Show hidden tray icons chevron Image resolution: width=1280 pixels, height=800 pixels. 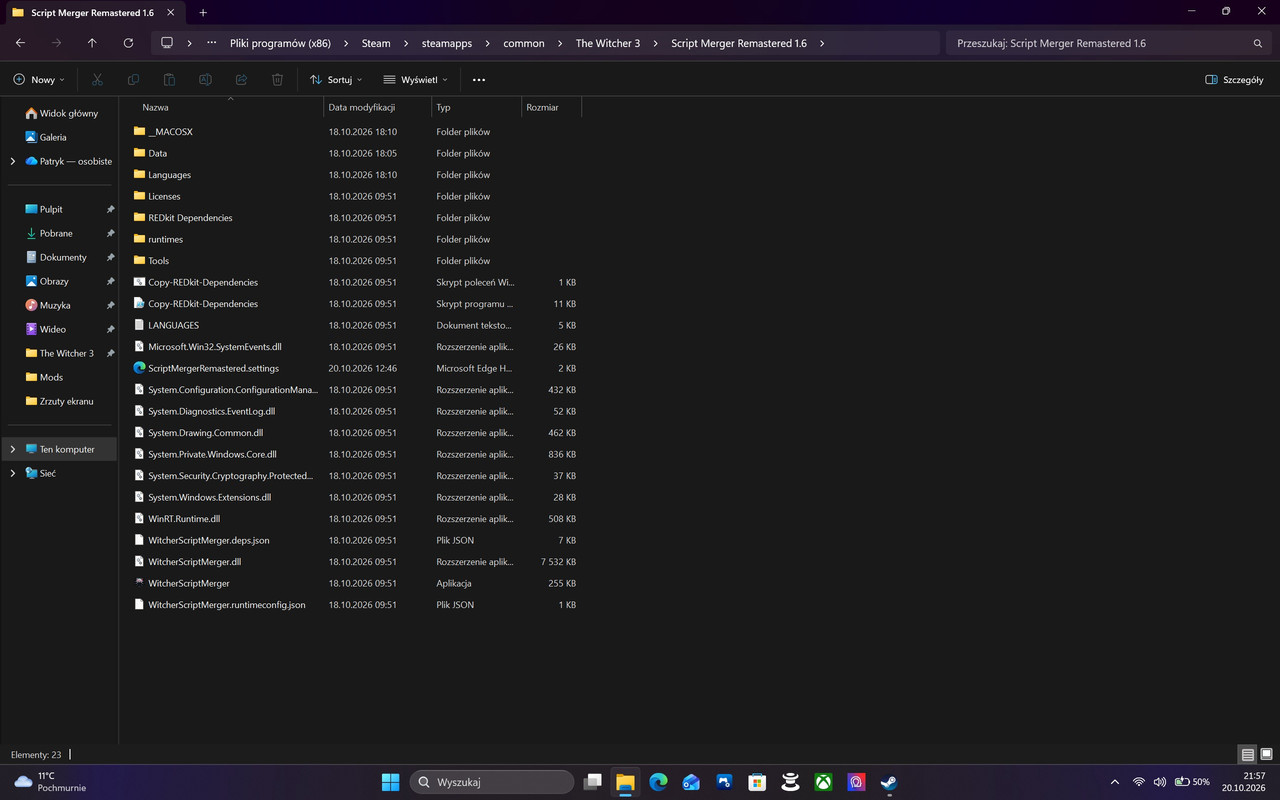(x=1115, y=782)
